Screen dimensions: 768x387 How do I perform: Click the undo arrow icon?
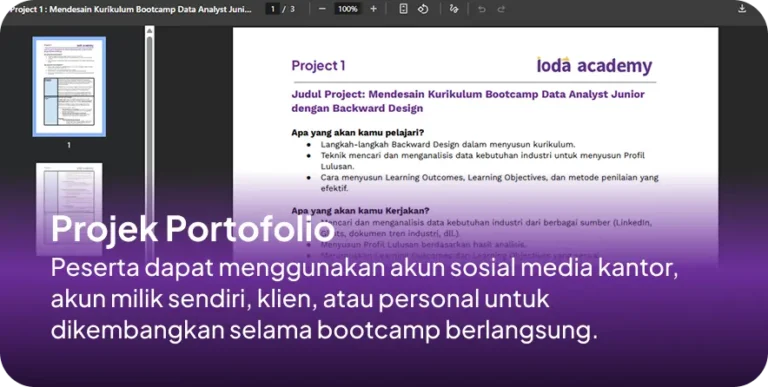click(481, 9)
